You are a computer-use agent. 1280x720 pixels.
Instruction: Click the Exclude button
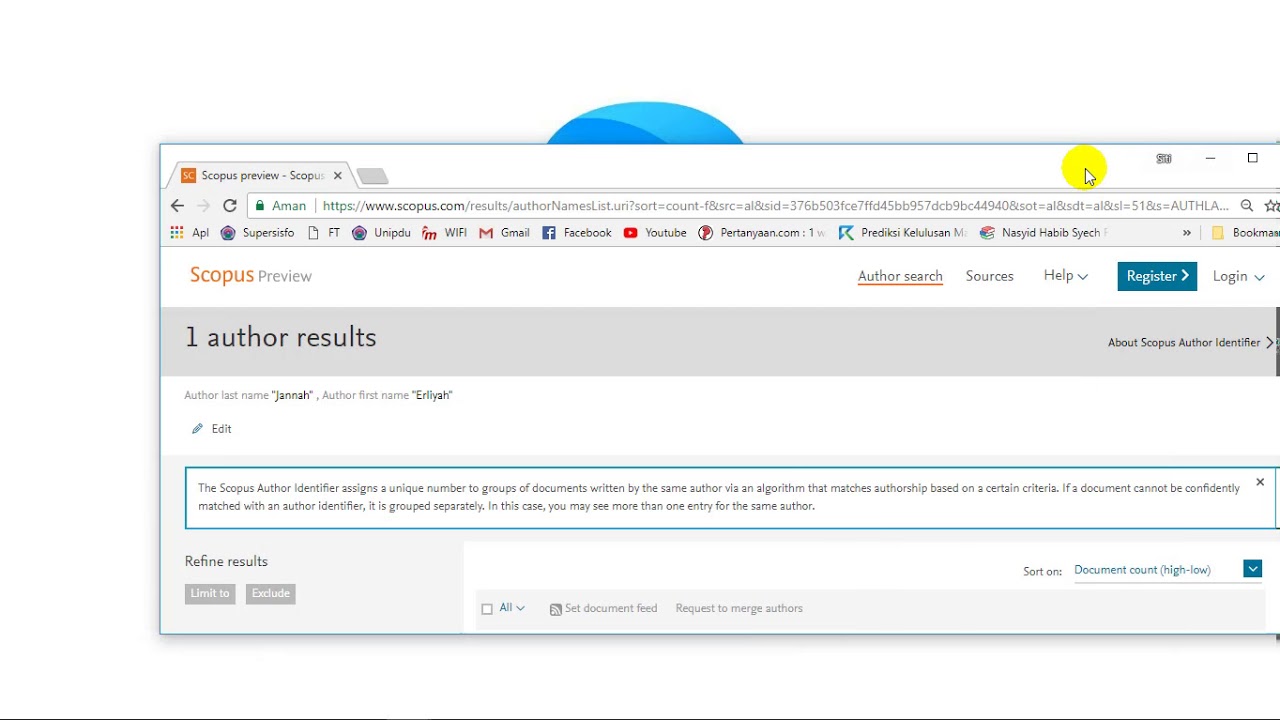click(x=271, y=594)
